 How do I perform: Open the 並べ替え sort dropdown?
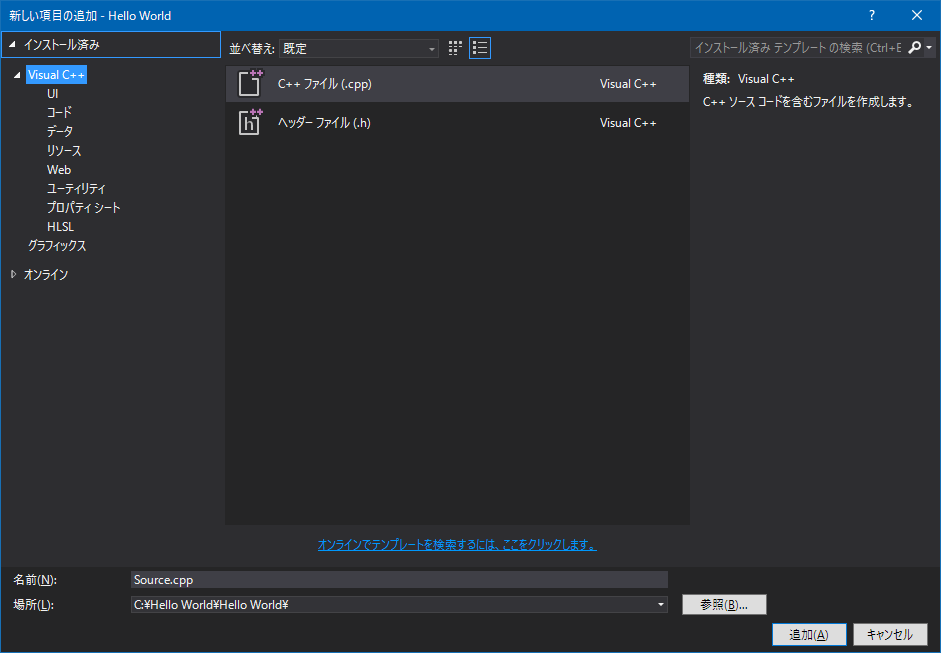(432, 48)
